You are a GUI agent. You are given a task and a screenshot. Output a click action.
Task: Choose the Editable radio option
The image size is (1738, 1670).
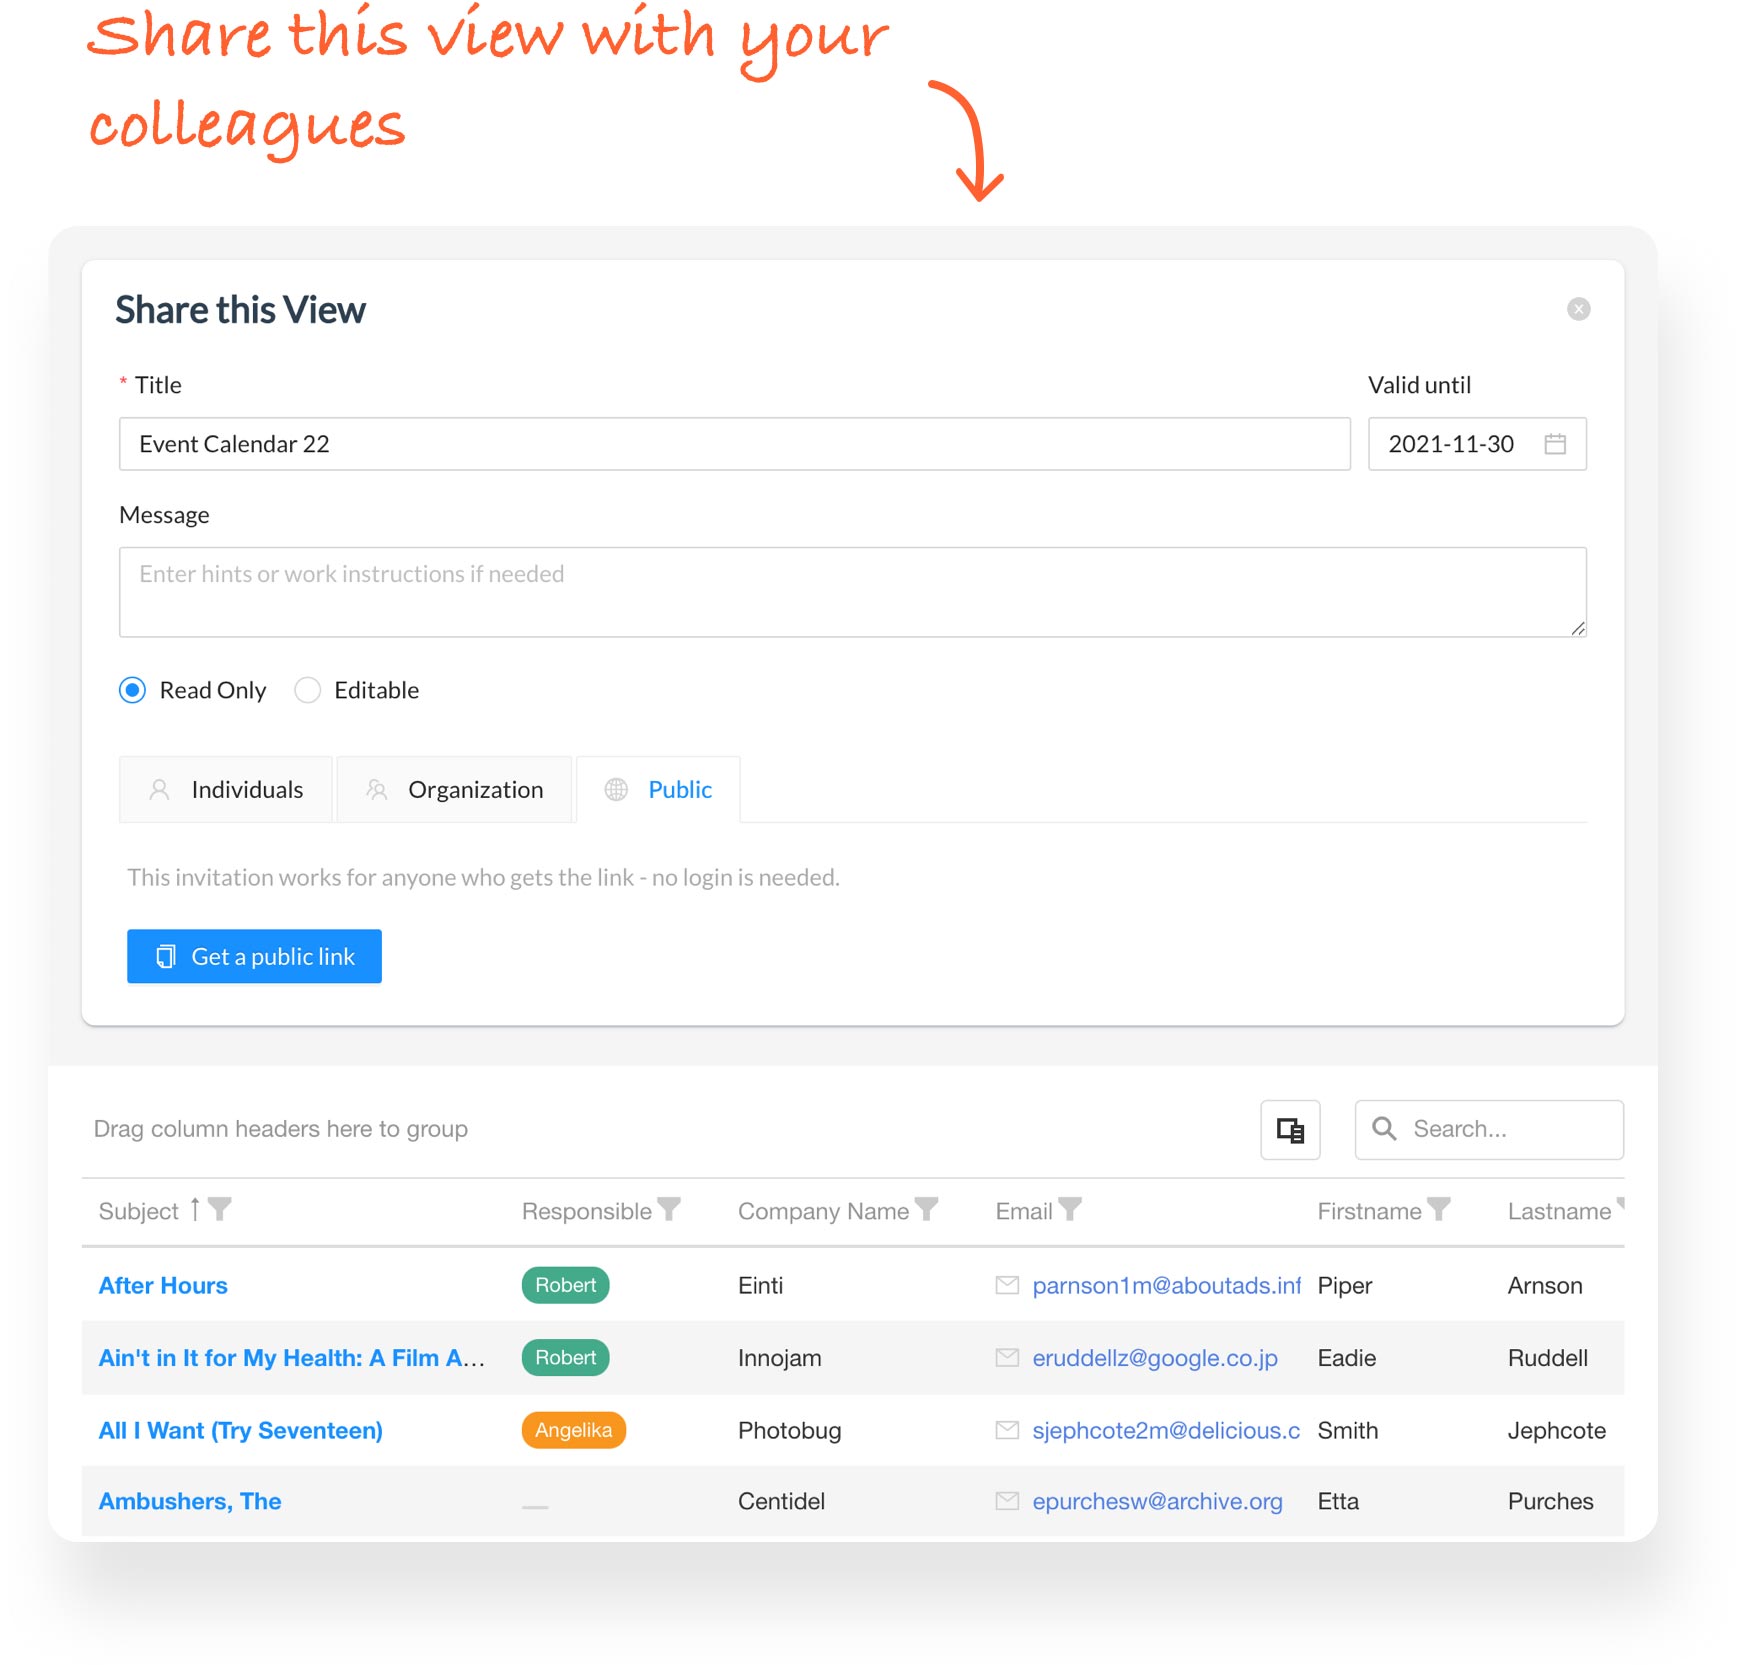pos(308,690)
